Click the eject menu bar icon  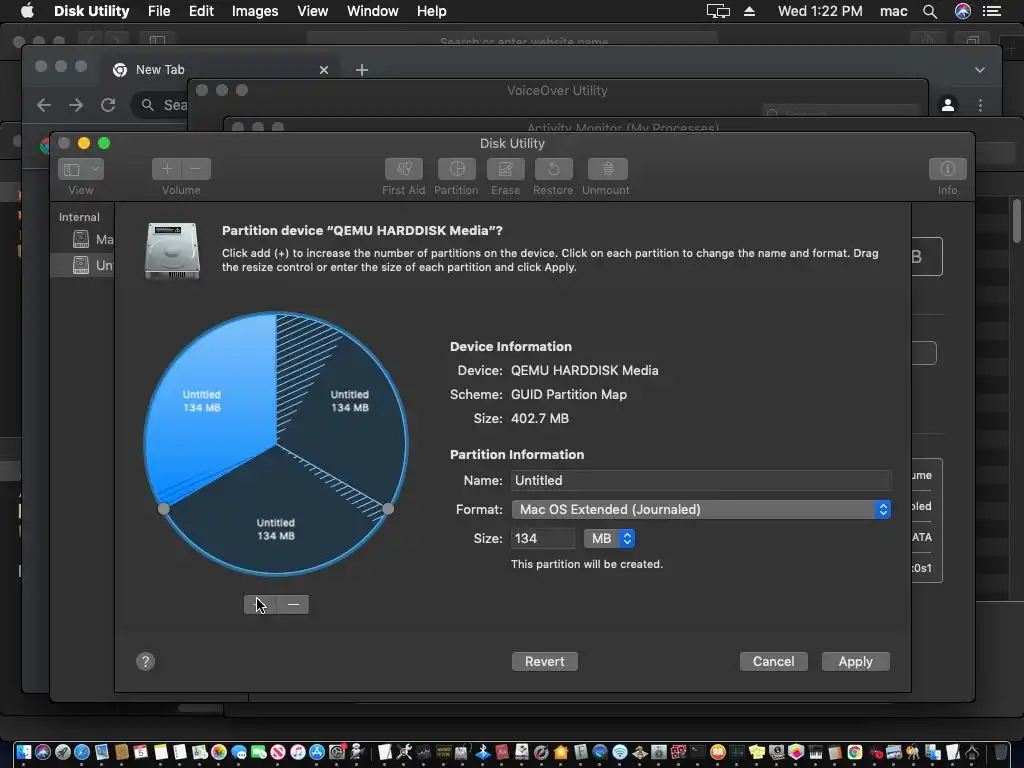(x=750, y=11)
